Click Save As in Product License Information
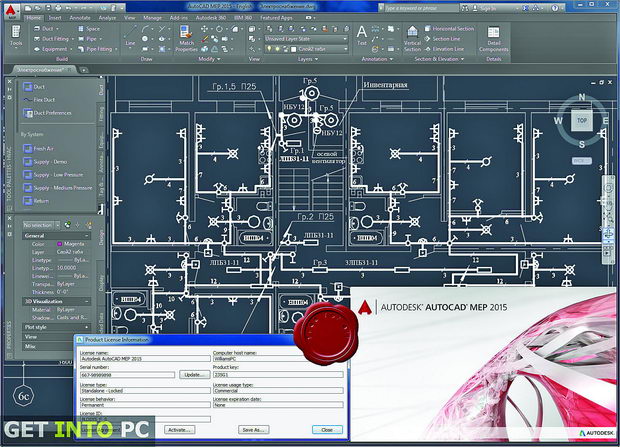The width and height of the screenshot is (620, 447). point(253,430)
